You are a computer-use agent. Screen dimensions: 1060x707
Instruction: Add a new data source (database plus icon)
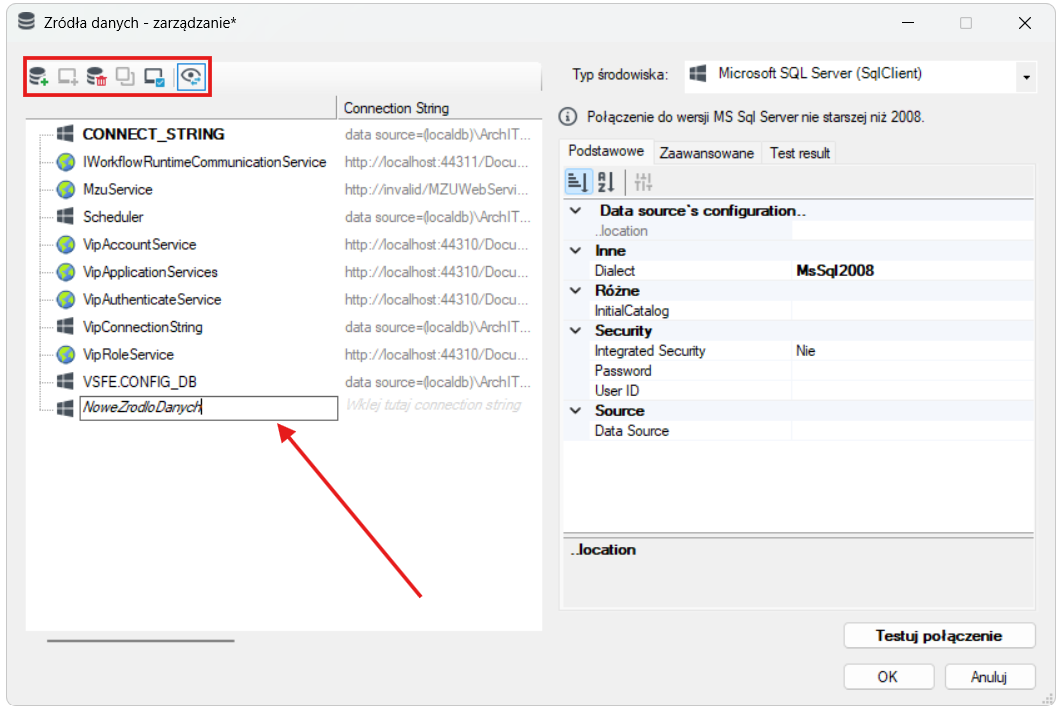[39, 76]
